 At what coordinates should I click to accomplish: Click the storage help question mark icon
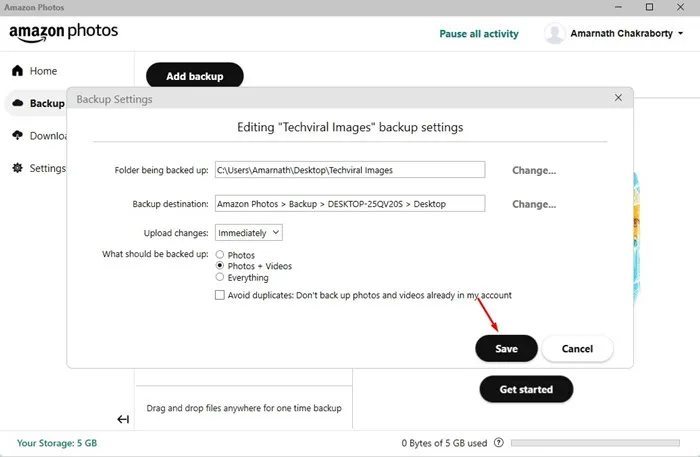[x=499, y=443]
